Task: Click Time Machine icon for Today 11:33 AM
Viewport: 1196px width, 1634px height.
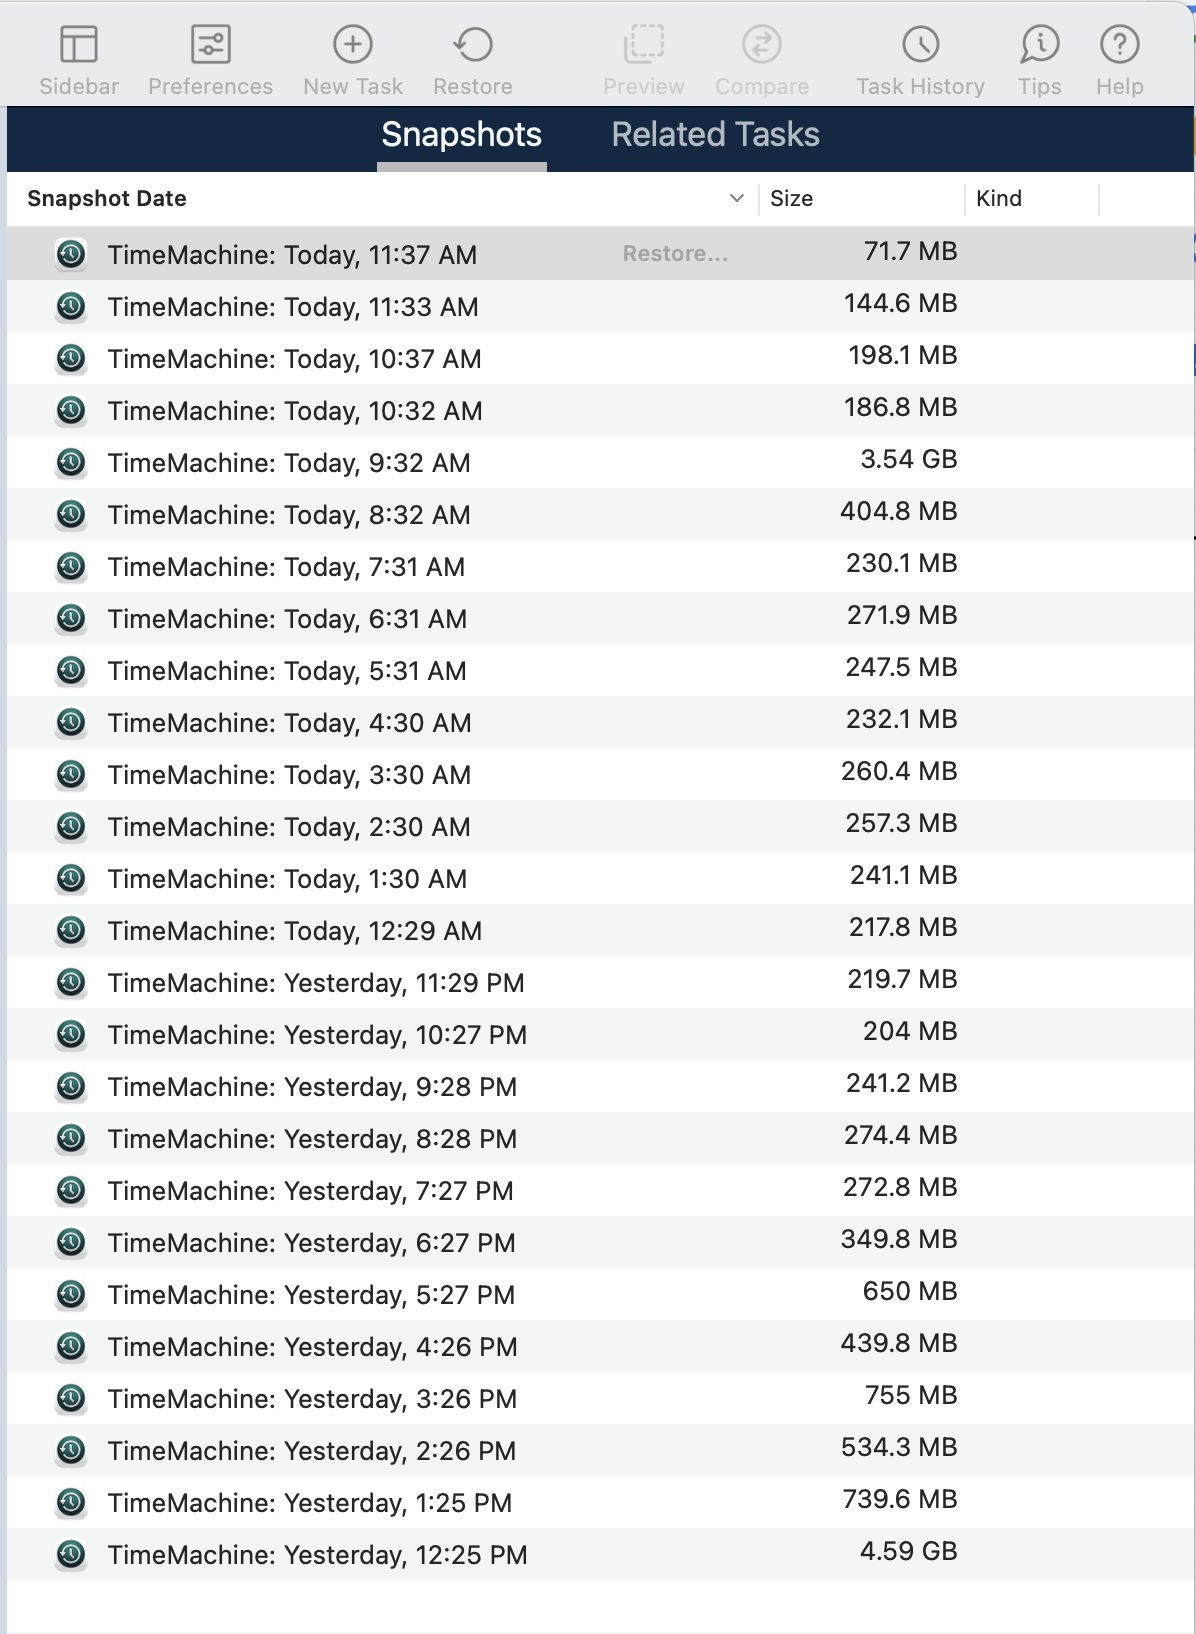Action: tap(71, 306)
